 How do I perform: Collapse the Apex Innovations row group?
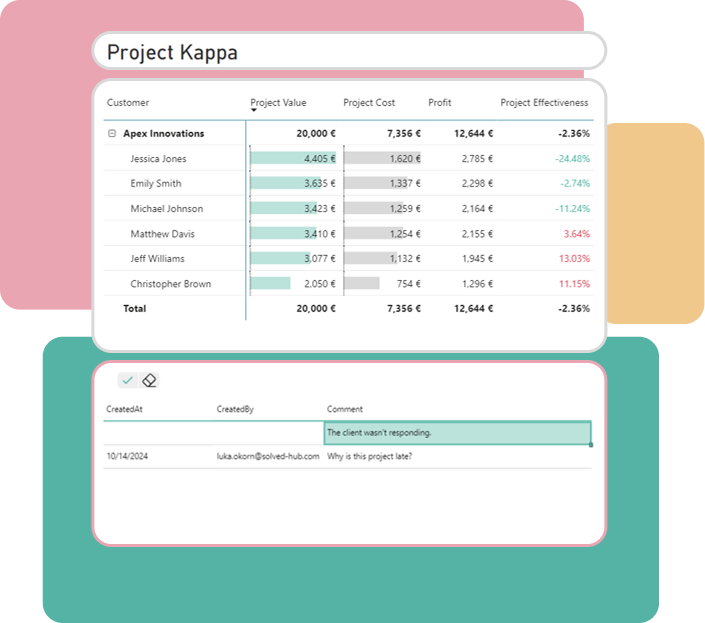[112, 133]
